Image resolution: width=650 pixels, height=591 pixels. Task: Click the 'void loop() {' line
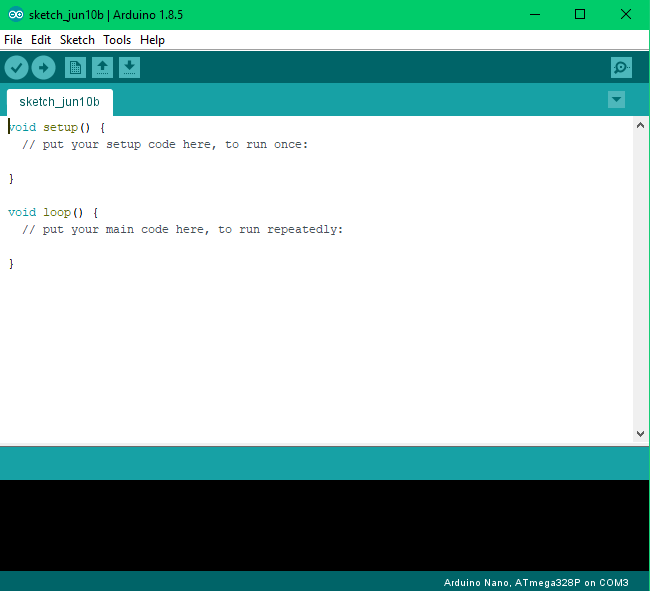[53, 213]
